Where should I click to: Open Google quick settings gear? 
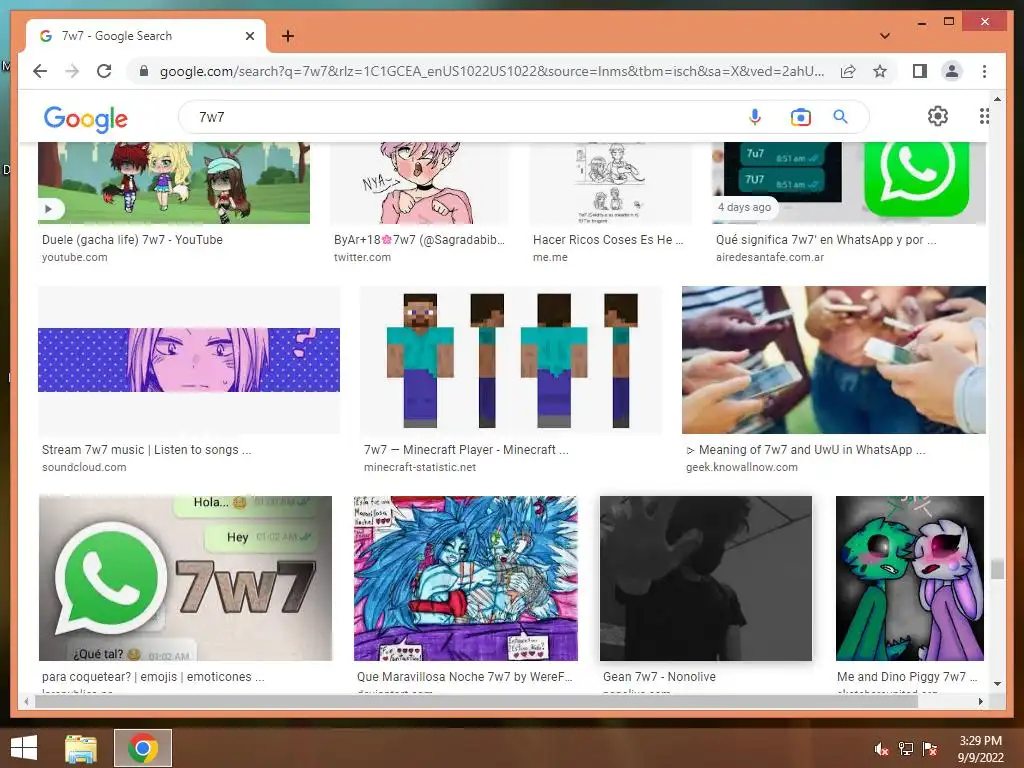click(937, 116)
